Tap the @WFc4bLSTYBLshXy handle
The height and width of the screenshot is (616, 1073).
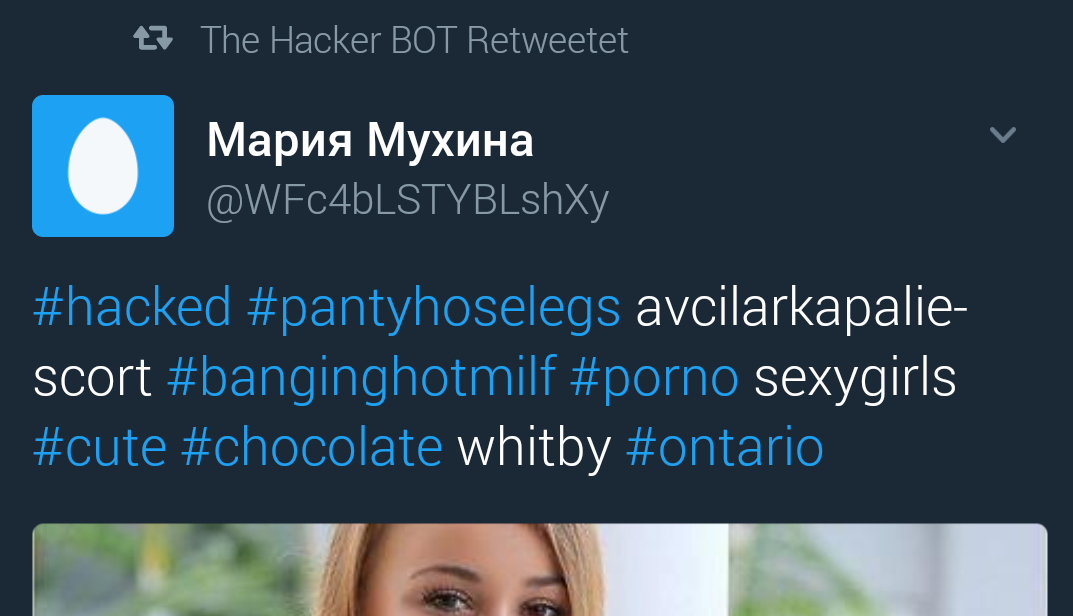(x=407, y=201)
